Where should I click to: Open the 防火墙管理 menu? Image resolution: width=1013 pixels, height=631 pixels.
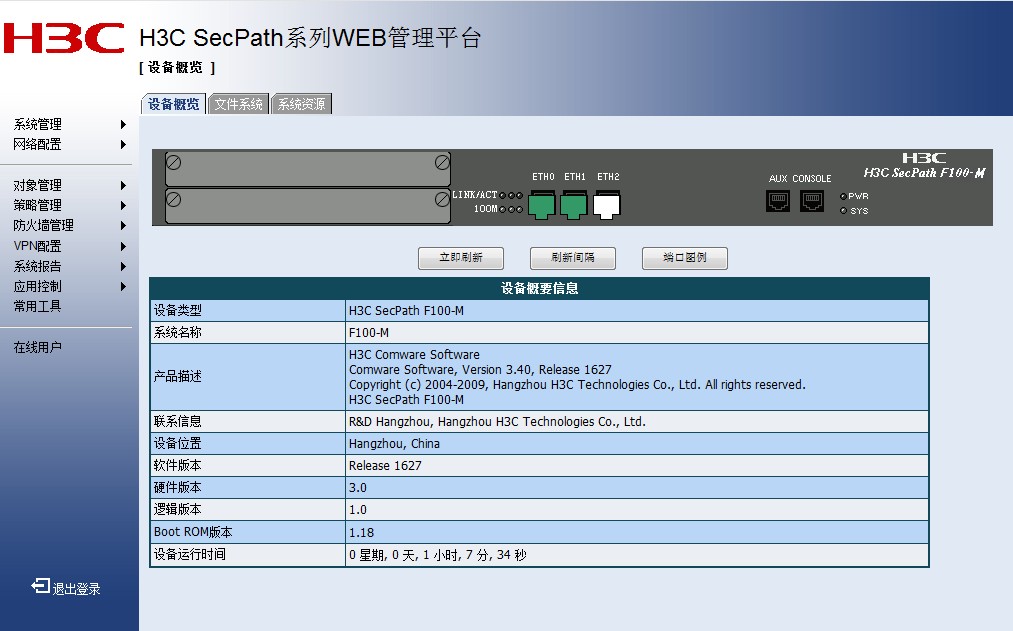coord(43,226)
